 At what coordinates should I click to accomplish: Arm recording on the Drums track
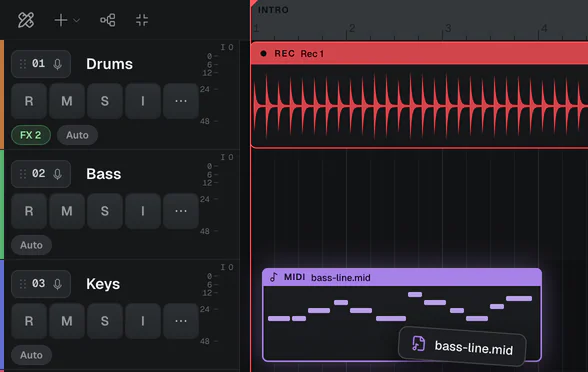[29, 101]
